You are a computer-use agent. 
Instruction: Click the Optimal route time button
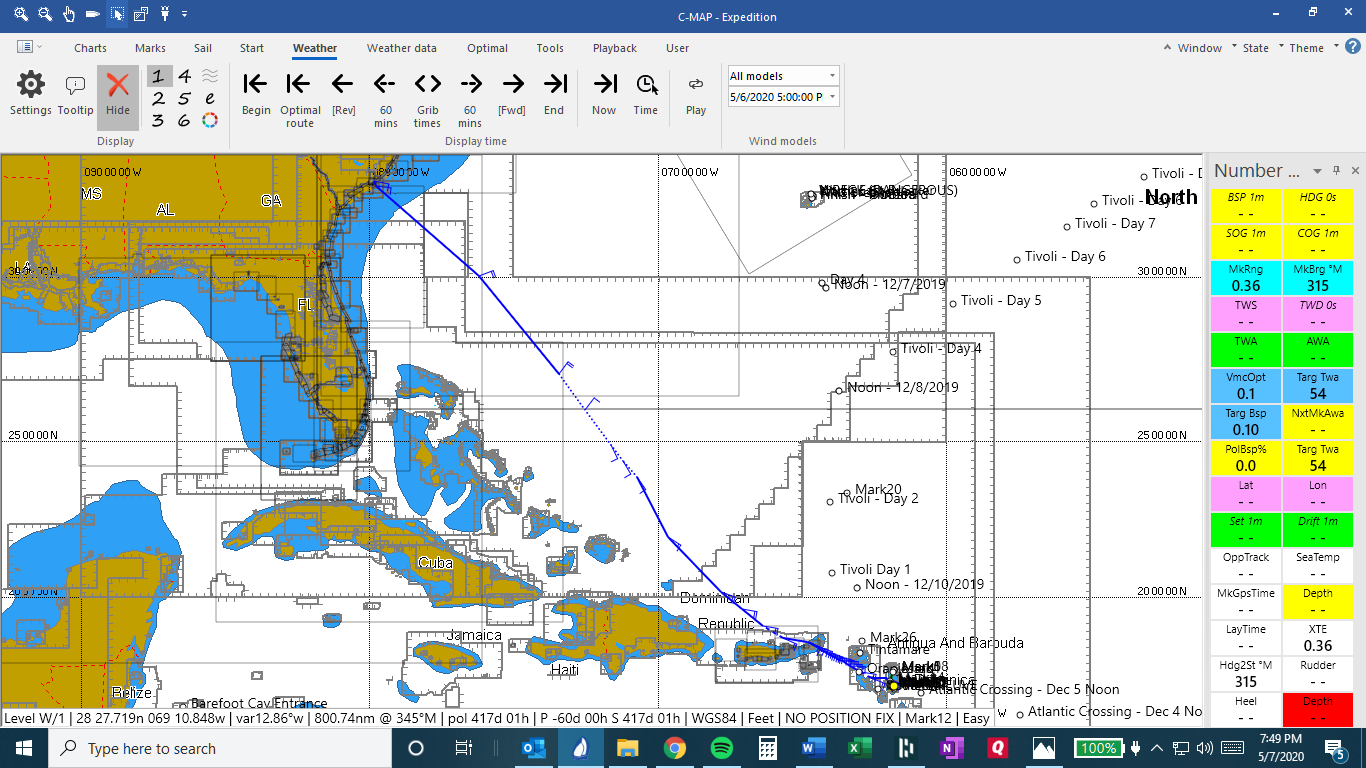click(299, 95)
